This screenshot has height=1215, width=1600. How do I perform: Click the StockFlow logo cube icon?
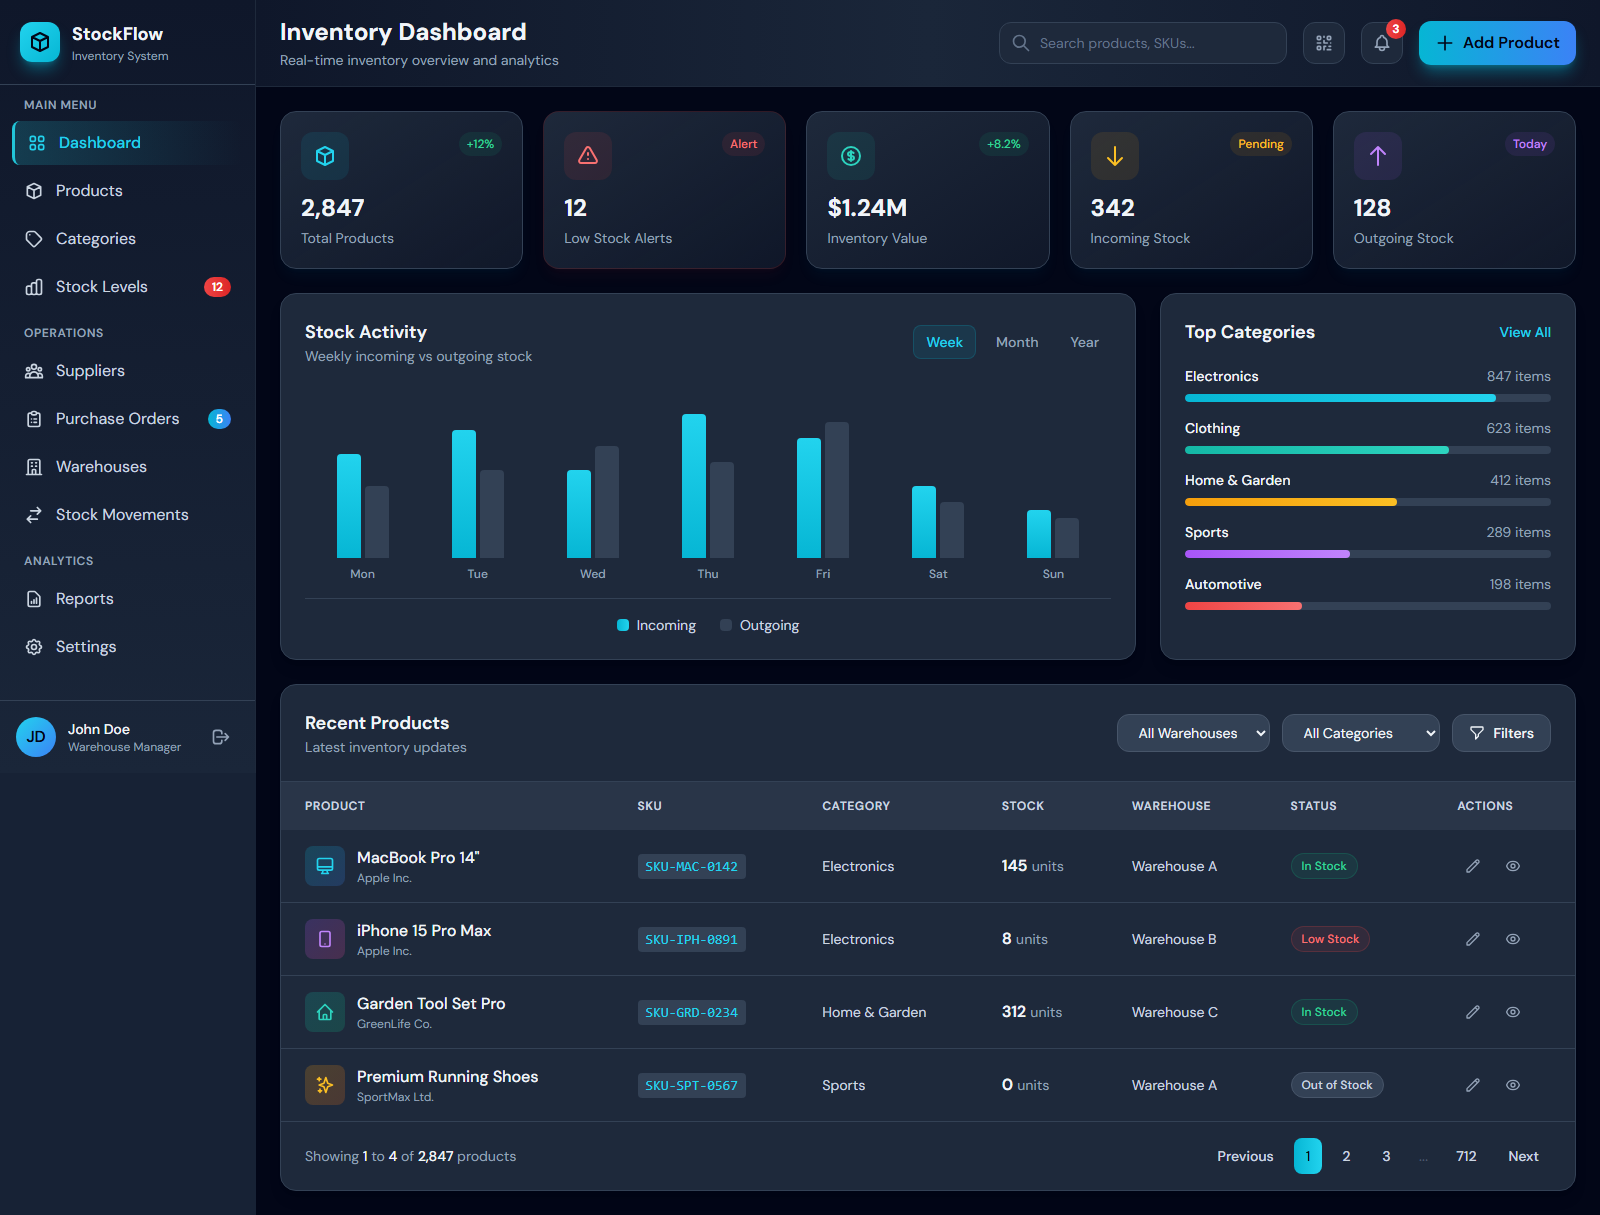pyautogui.click(x=39, y=43)
